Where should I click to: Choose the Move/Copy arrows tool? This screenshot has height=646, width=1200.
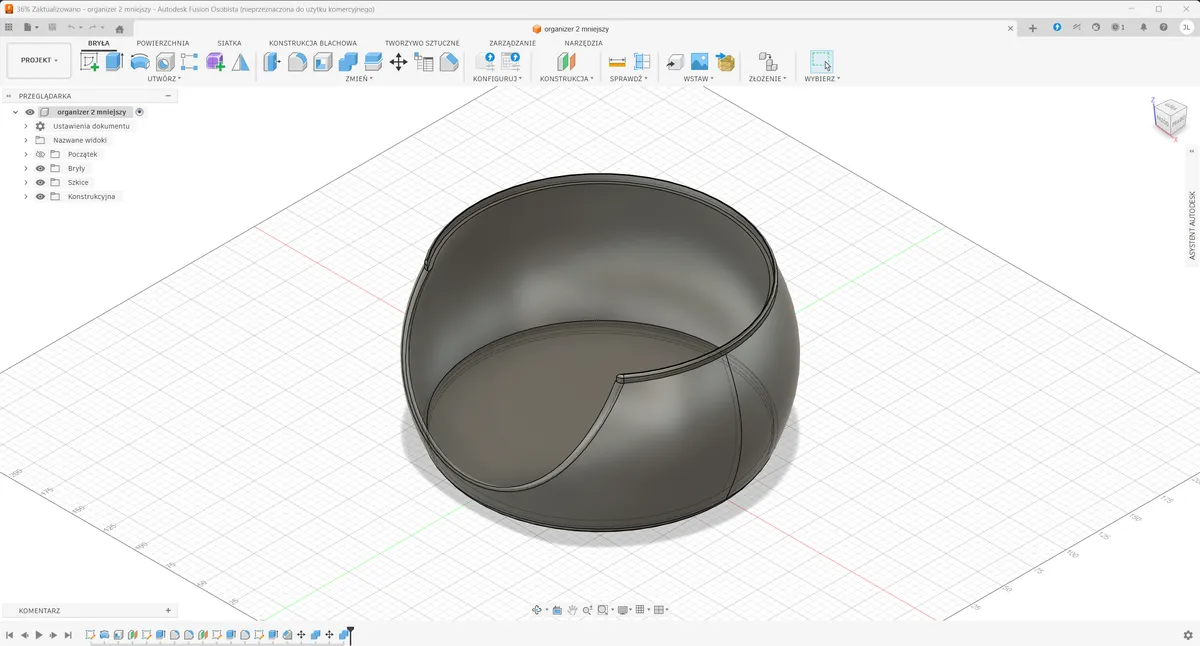(398, 62)
